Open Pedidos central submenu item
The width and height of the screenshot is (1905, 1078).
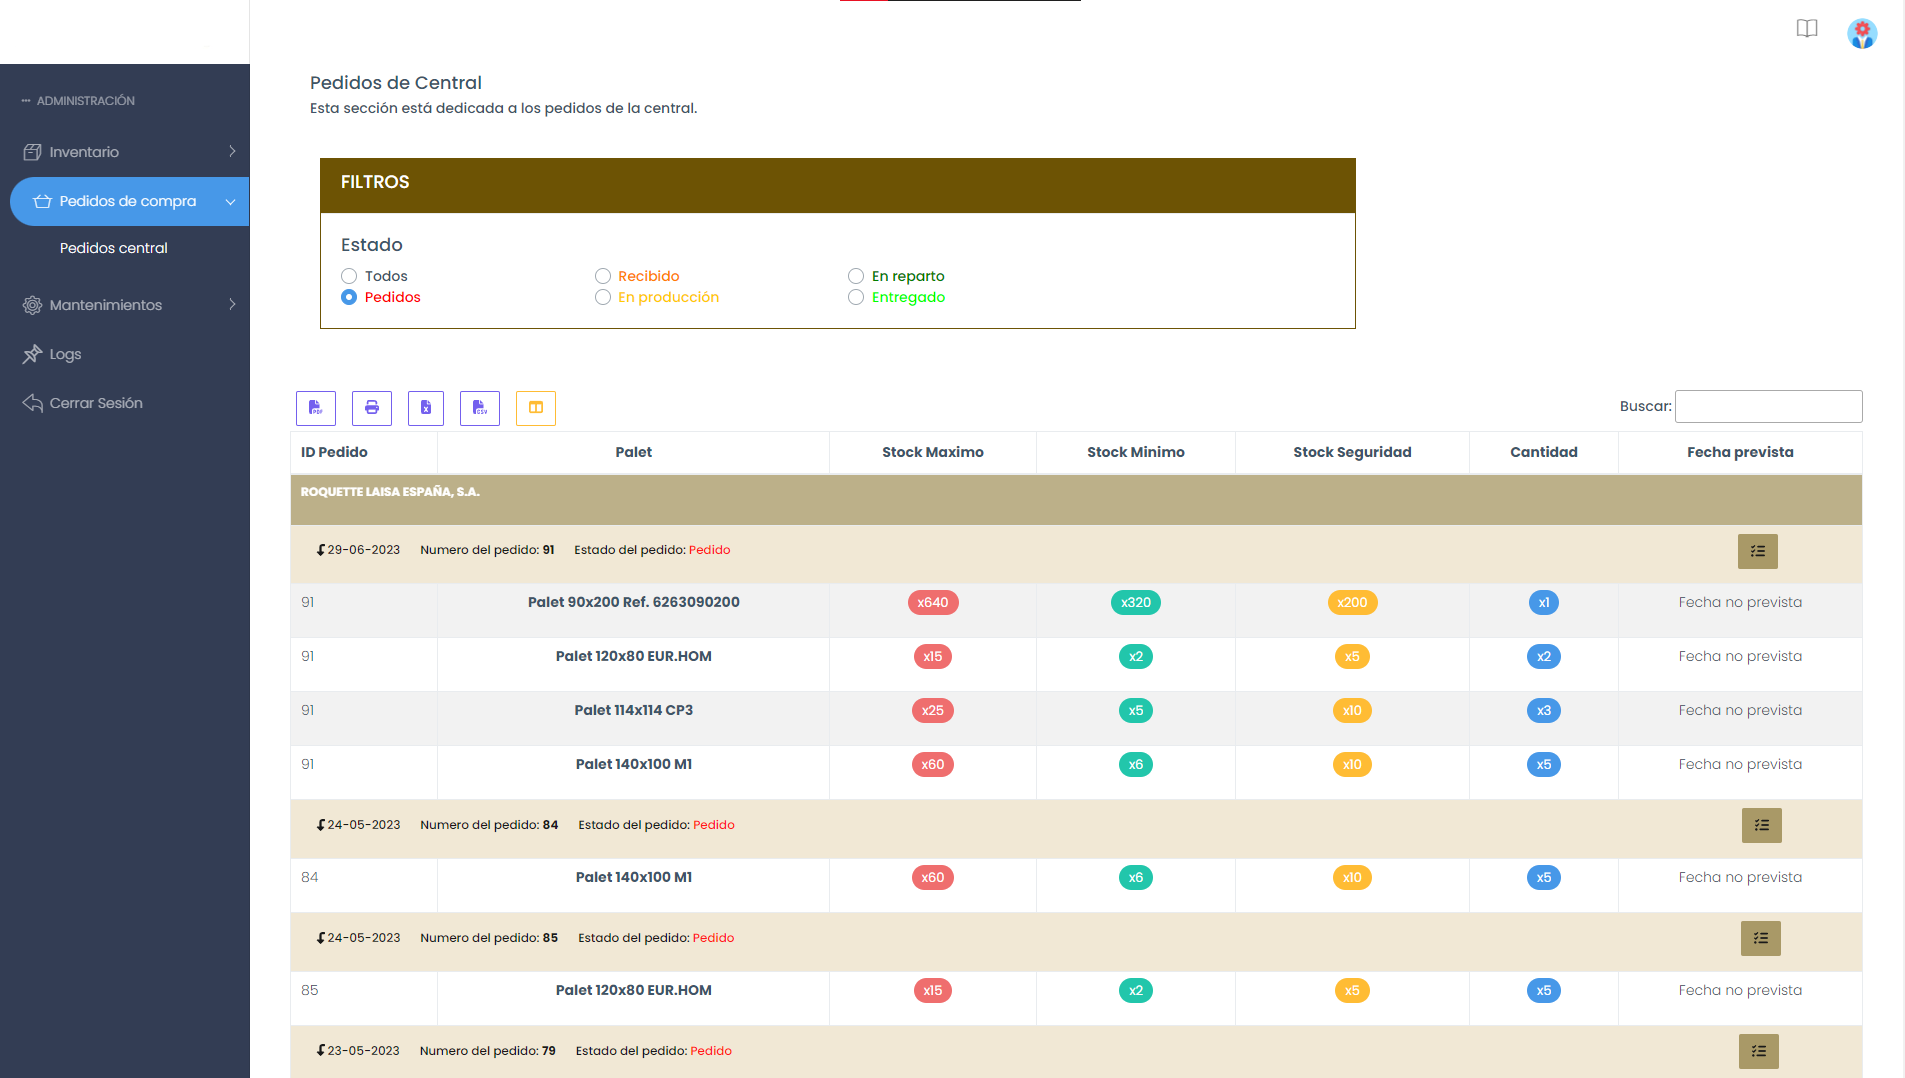point(114,248)
